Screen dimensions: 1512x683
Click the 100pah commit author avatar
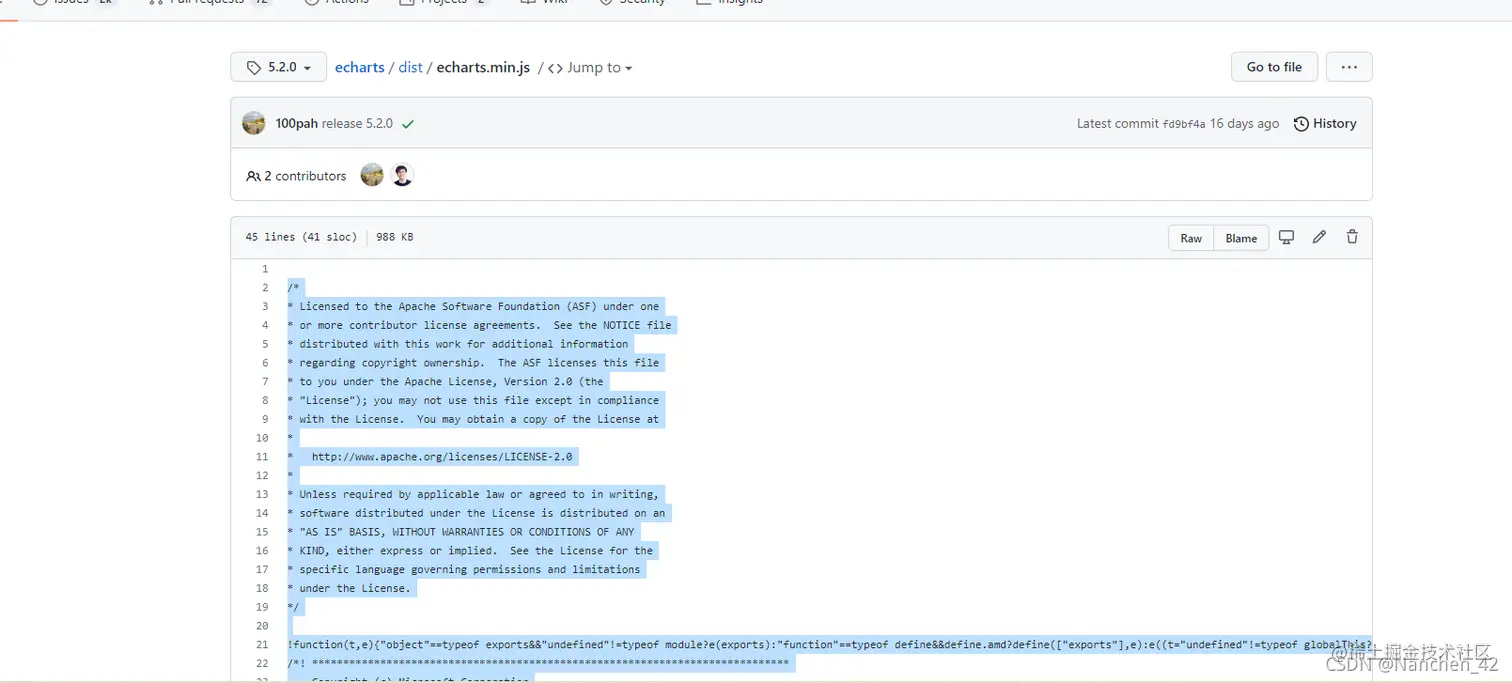click(254, 123)
